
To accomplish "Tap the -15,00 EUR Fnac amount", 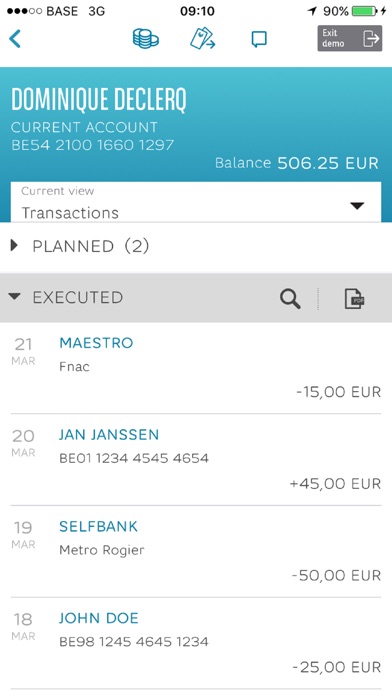I will [339, 392].
